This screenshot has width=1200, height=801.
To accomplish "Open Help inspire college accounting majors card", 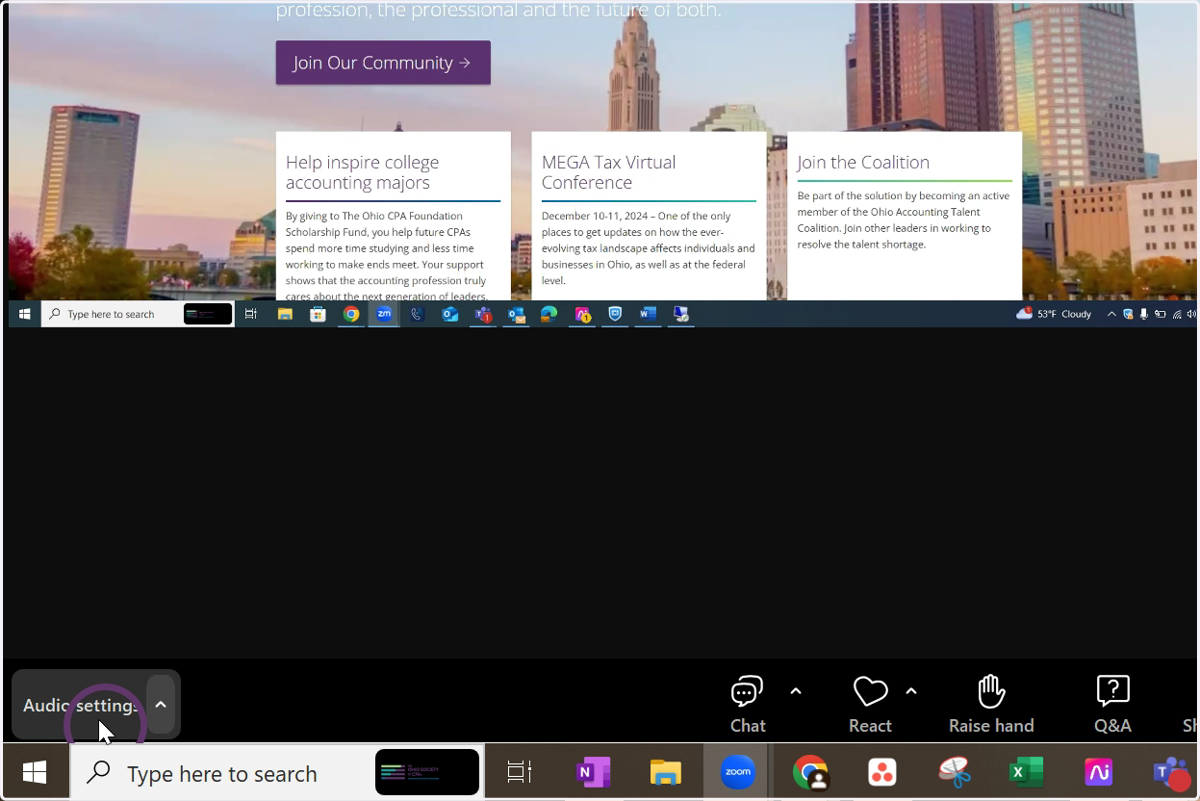I will (393, 216).
